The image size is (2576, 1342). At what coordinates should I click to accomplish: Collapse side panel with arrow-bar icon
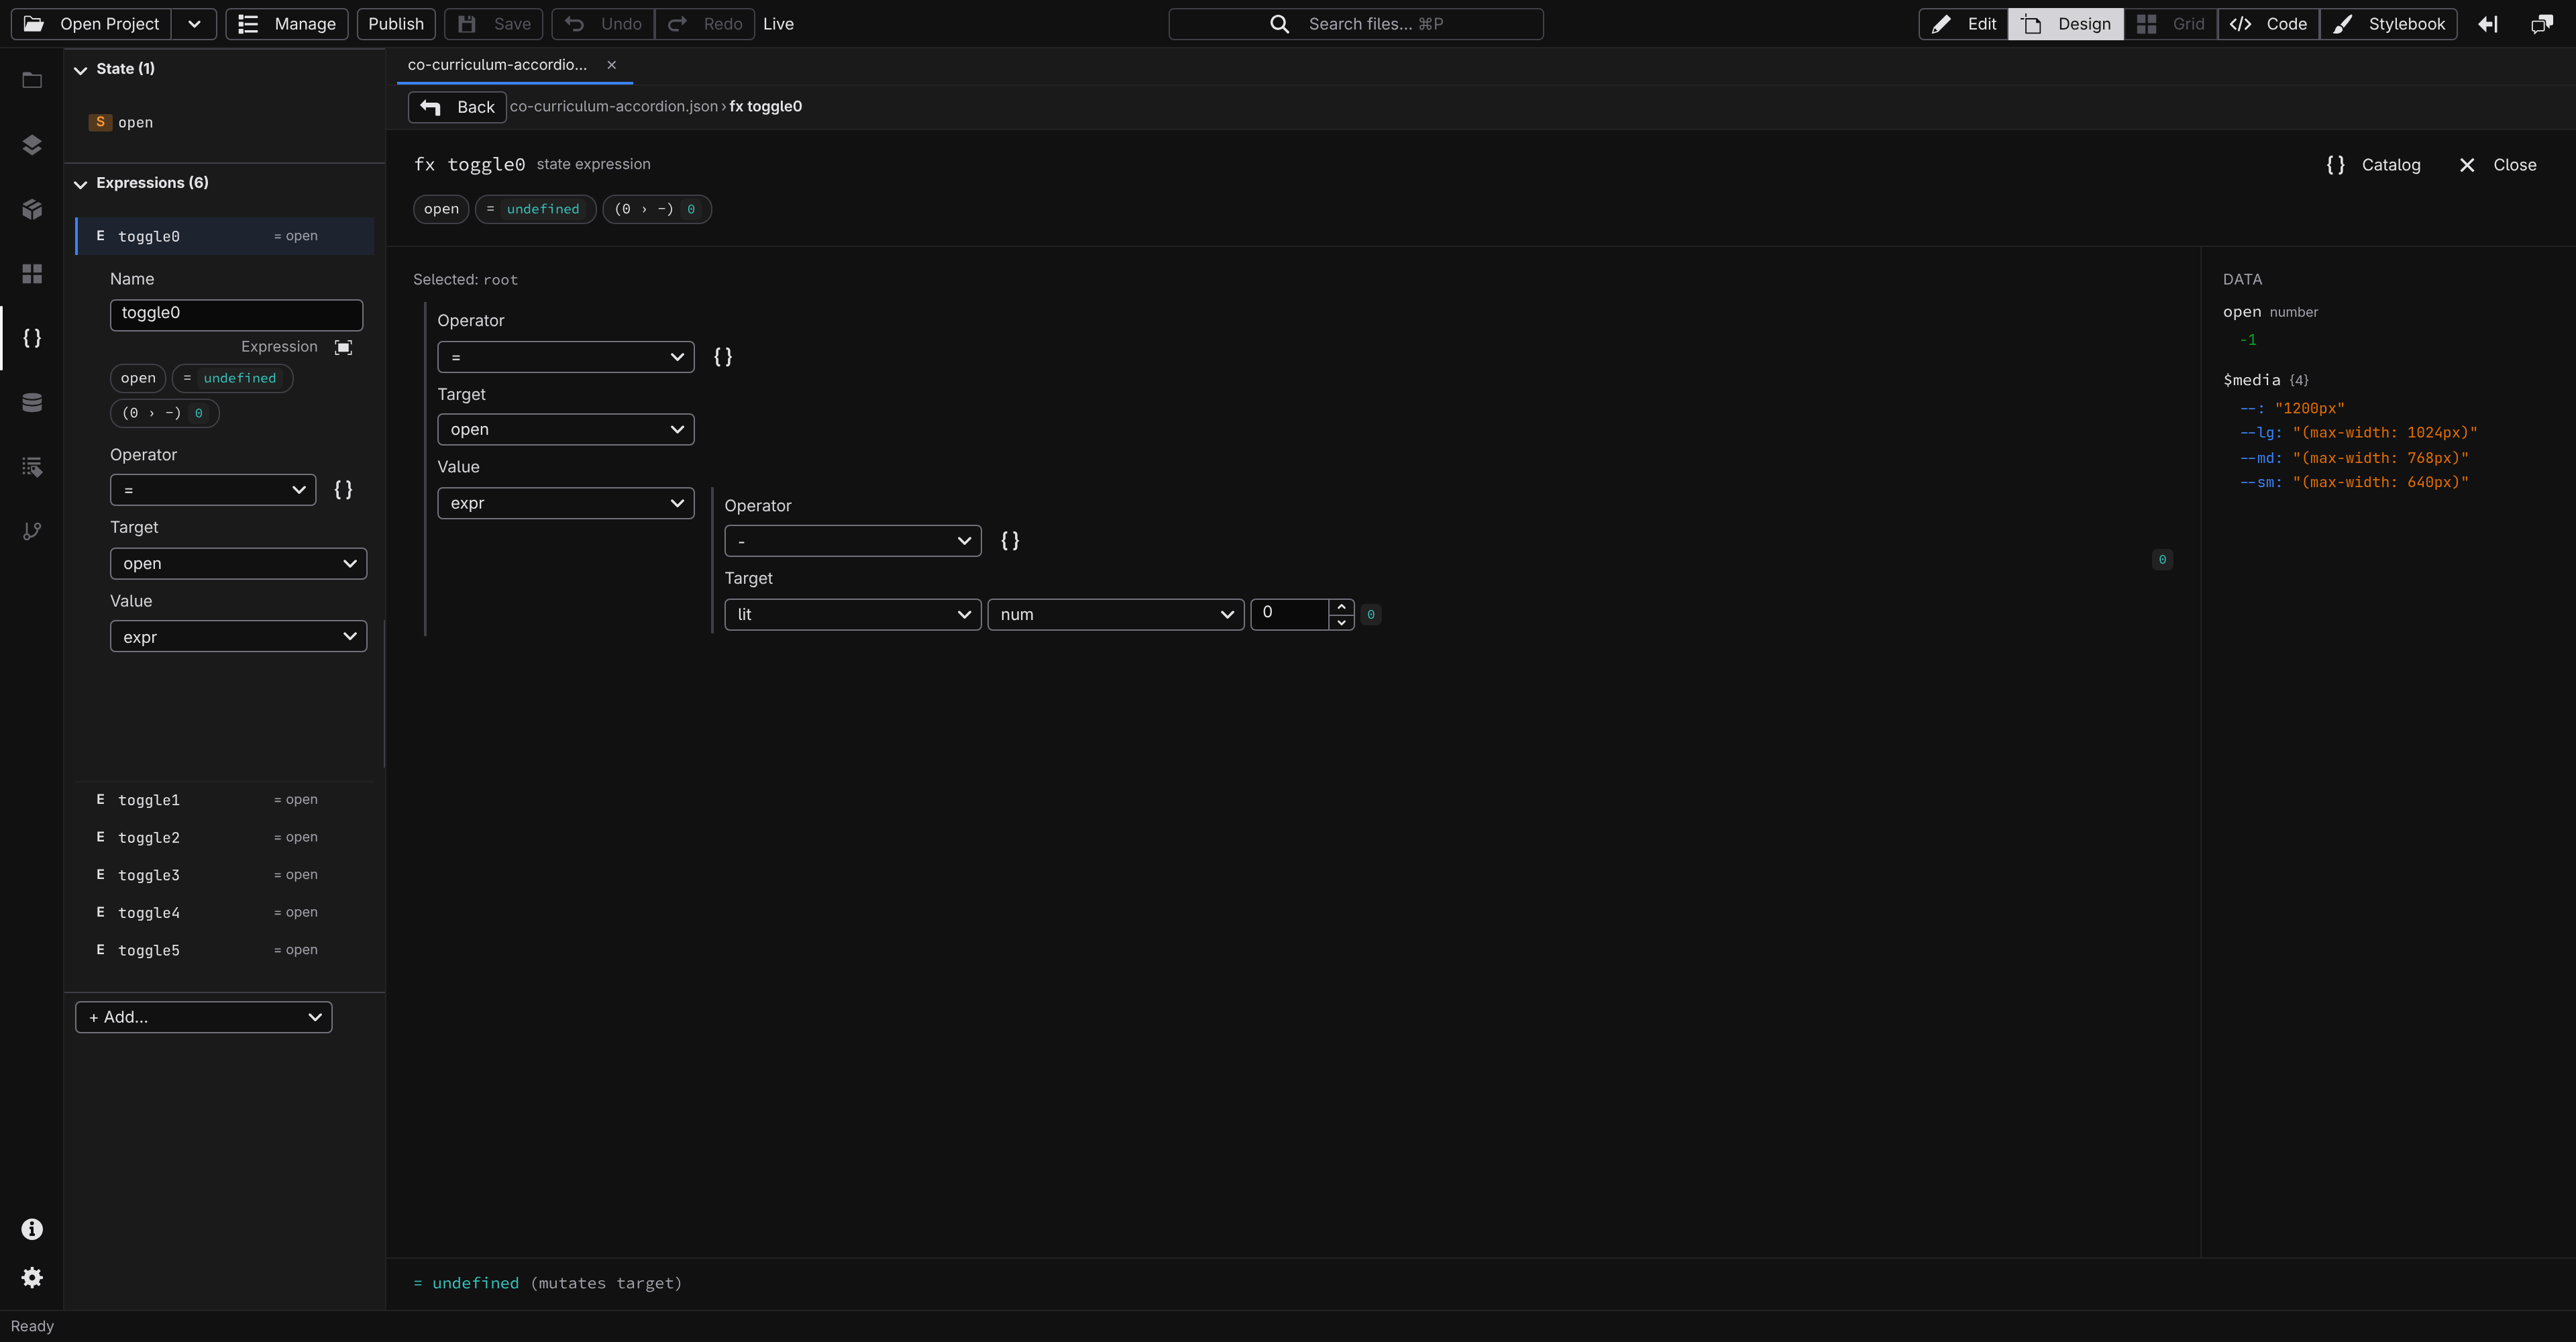coord(2488,24)
